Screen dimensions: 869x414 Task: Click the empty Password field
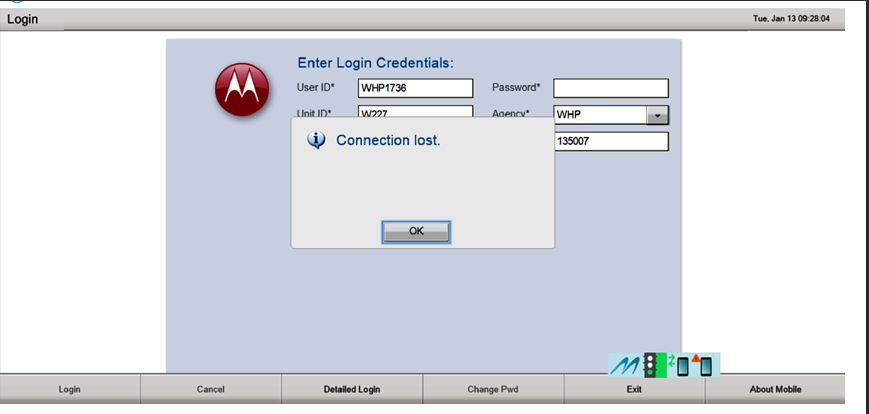click(x=611, y=88)
